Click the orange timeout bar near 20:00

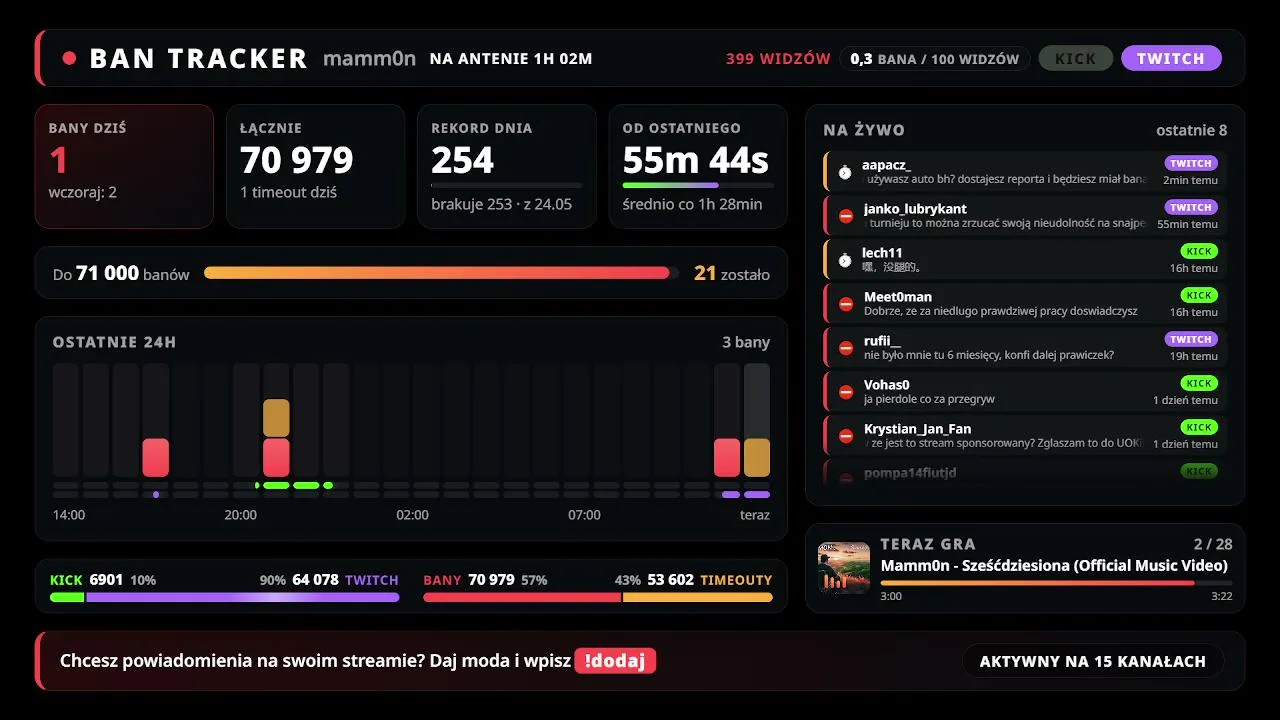[x=276, y=418]
